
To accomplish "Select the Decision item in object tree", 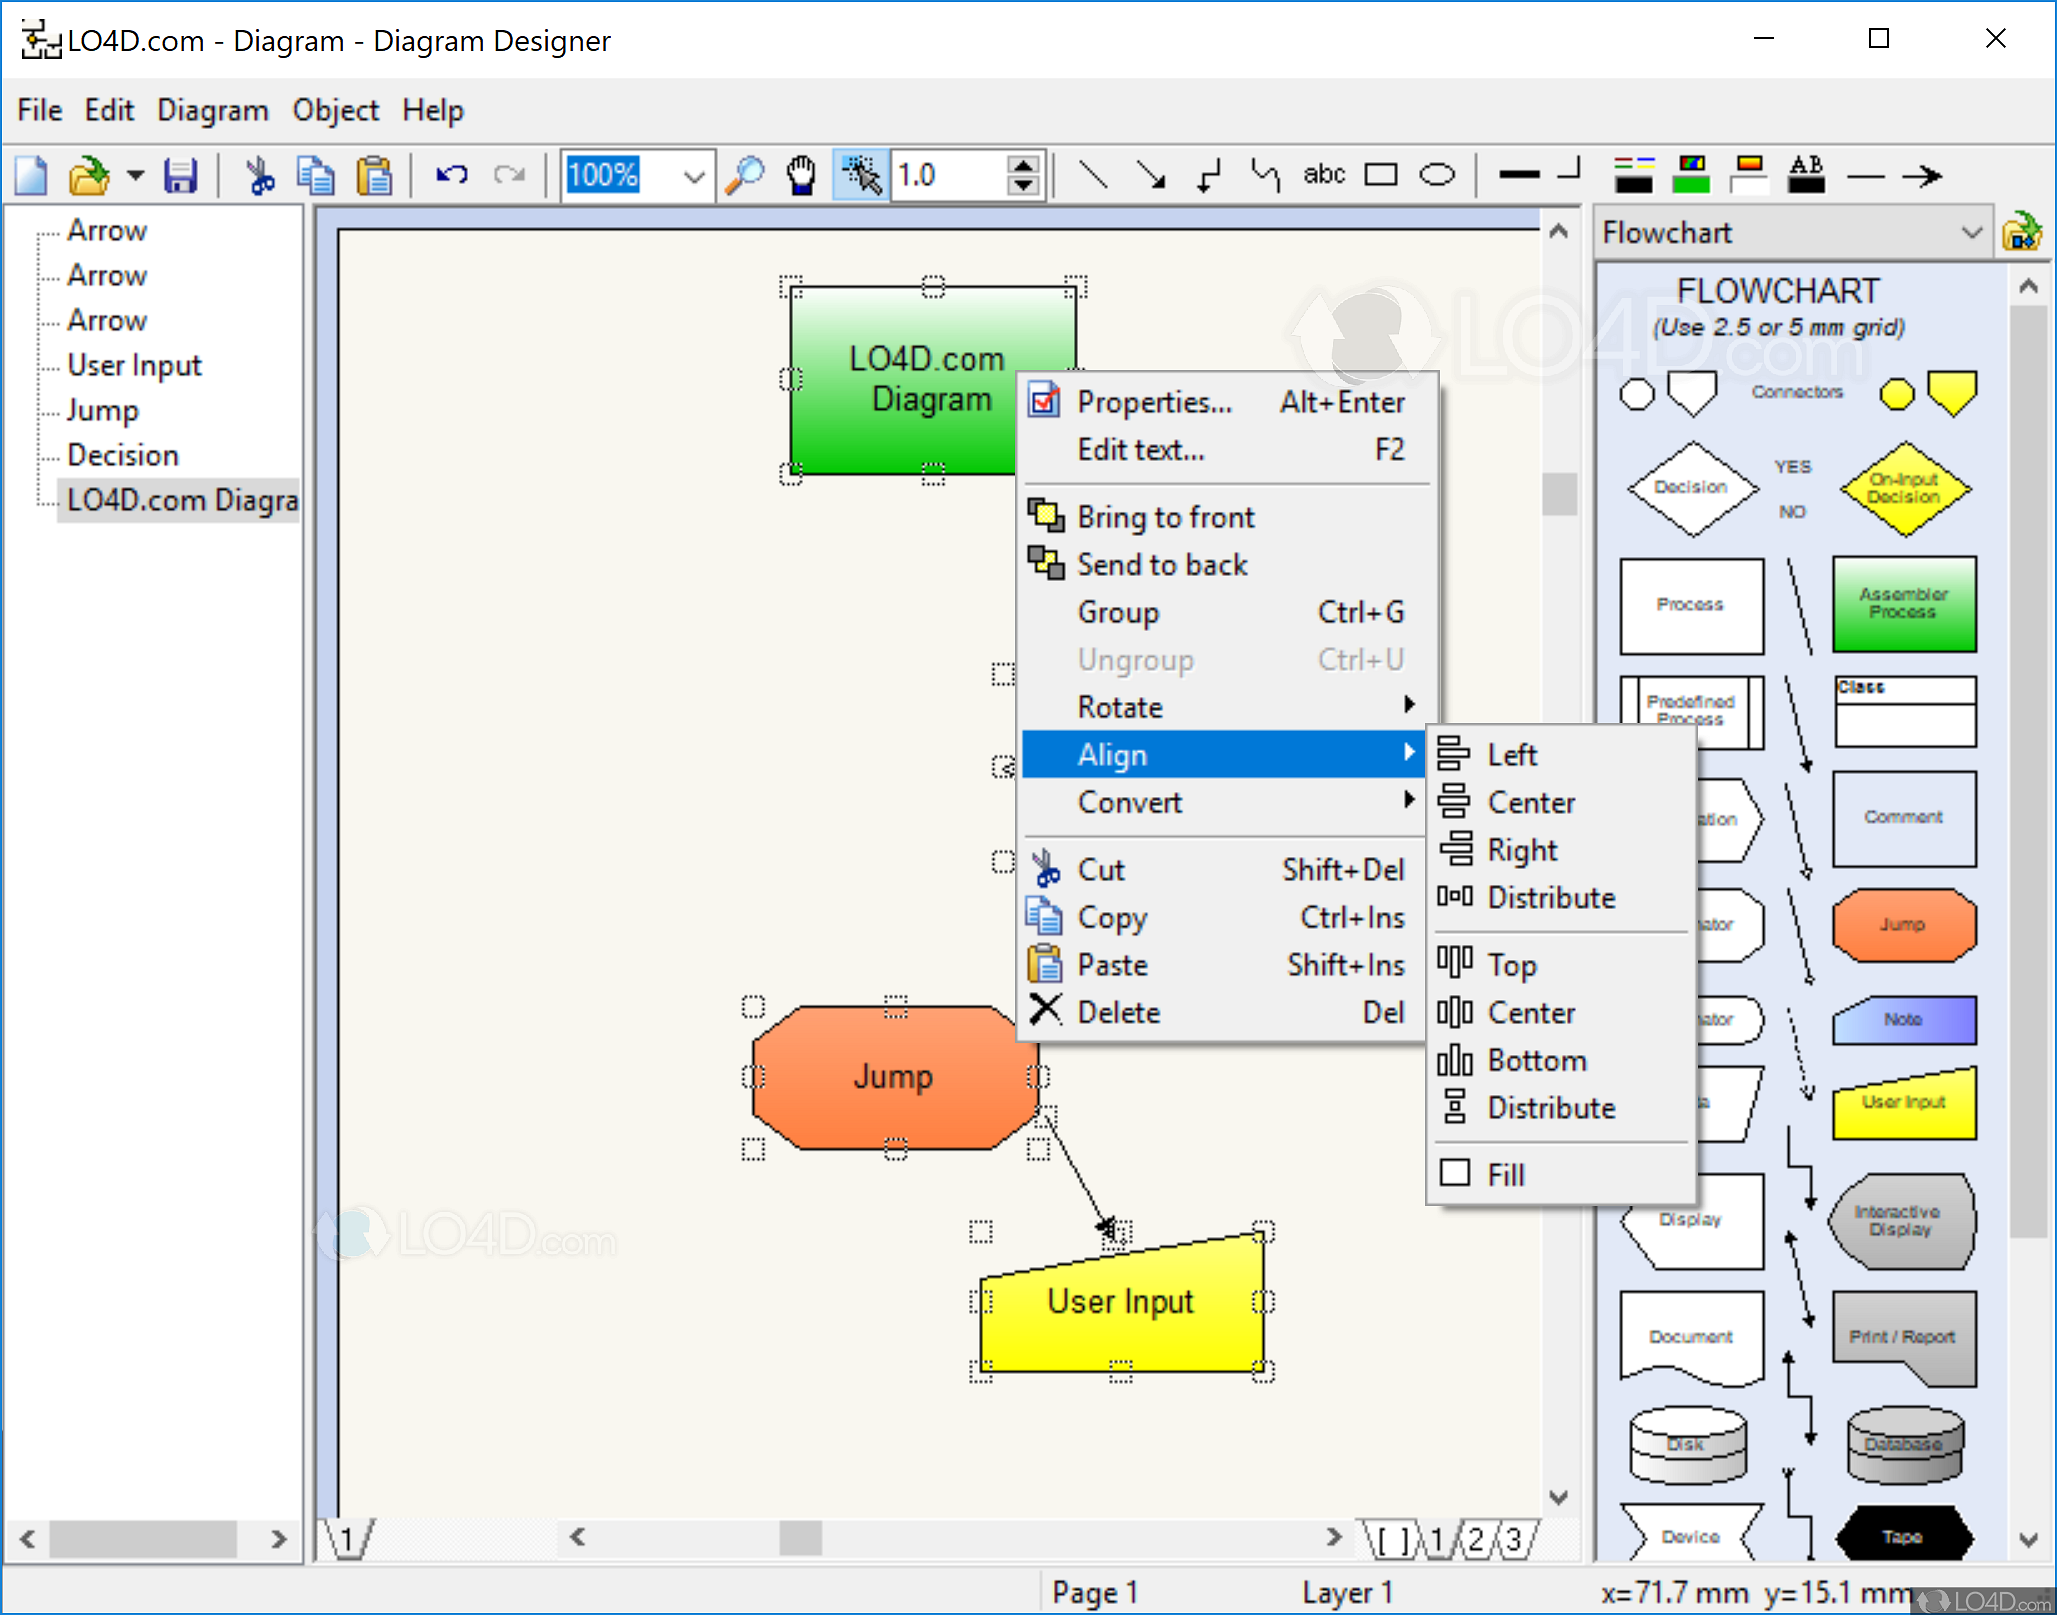I will (122, 455).
